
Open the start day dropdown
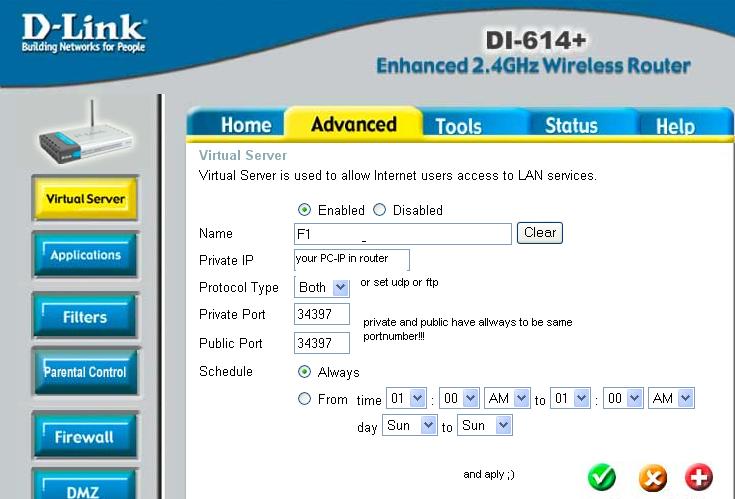click(x=410, y=425)
